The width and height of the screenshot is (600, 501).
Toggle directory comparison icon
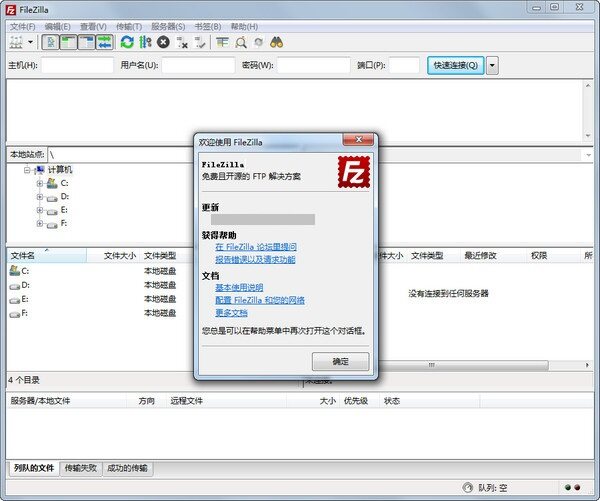click(241, 42)
